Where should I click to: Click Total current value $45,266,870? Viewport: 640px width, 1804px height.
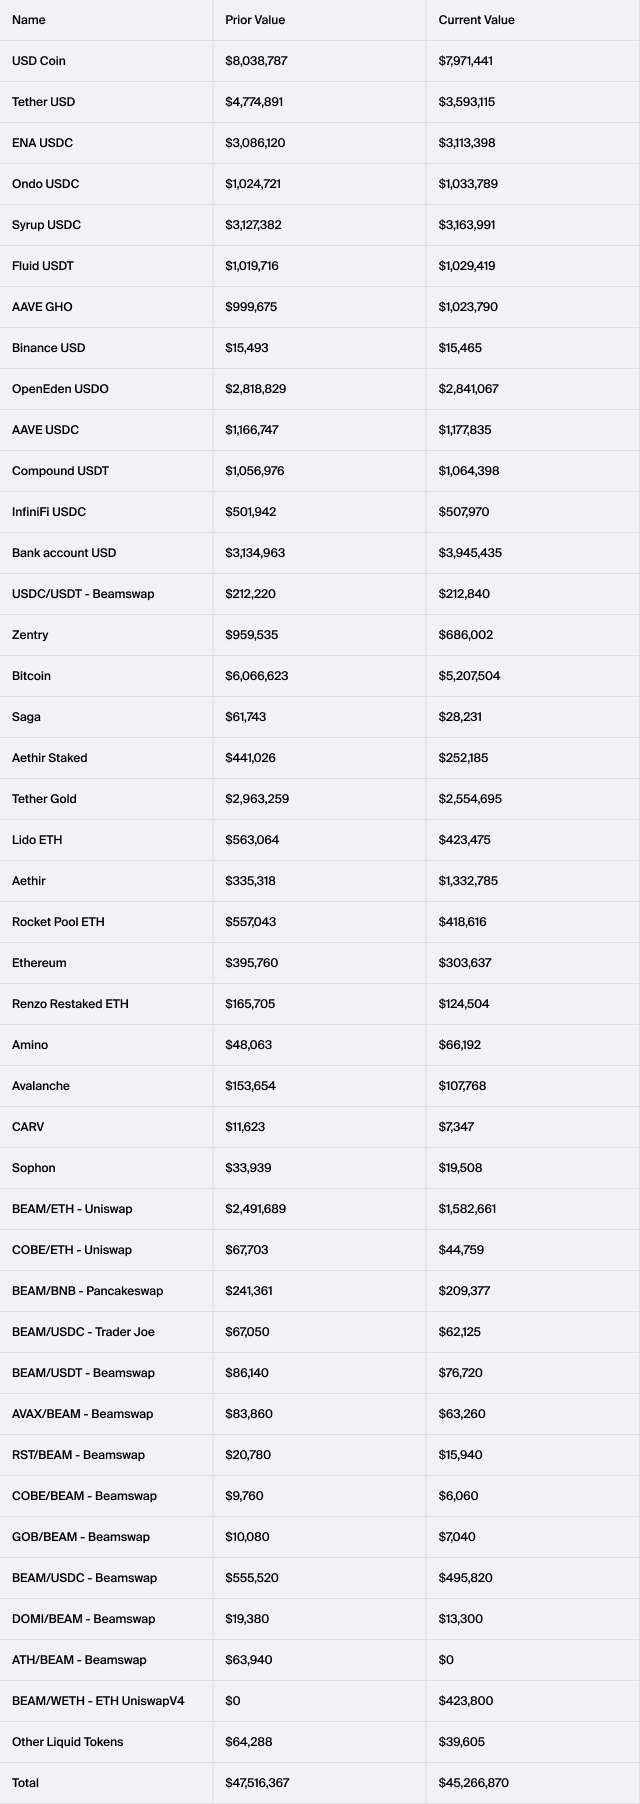pos(473,1783)
